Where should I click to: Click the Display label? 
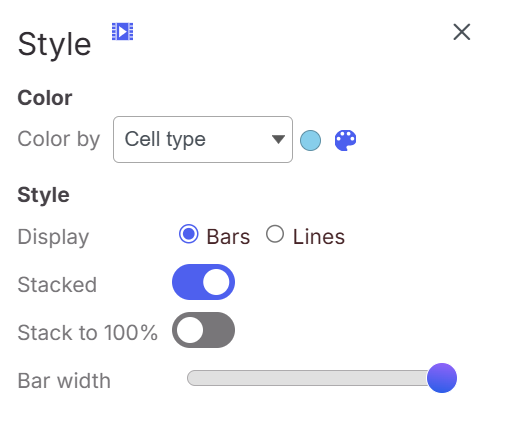point(53,237)
